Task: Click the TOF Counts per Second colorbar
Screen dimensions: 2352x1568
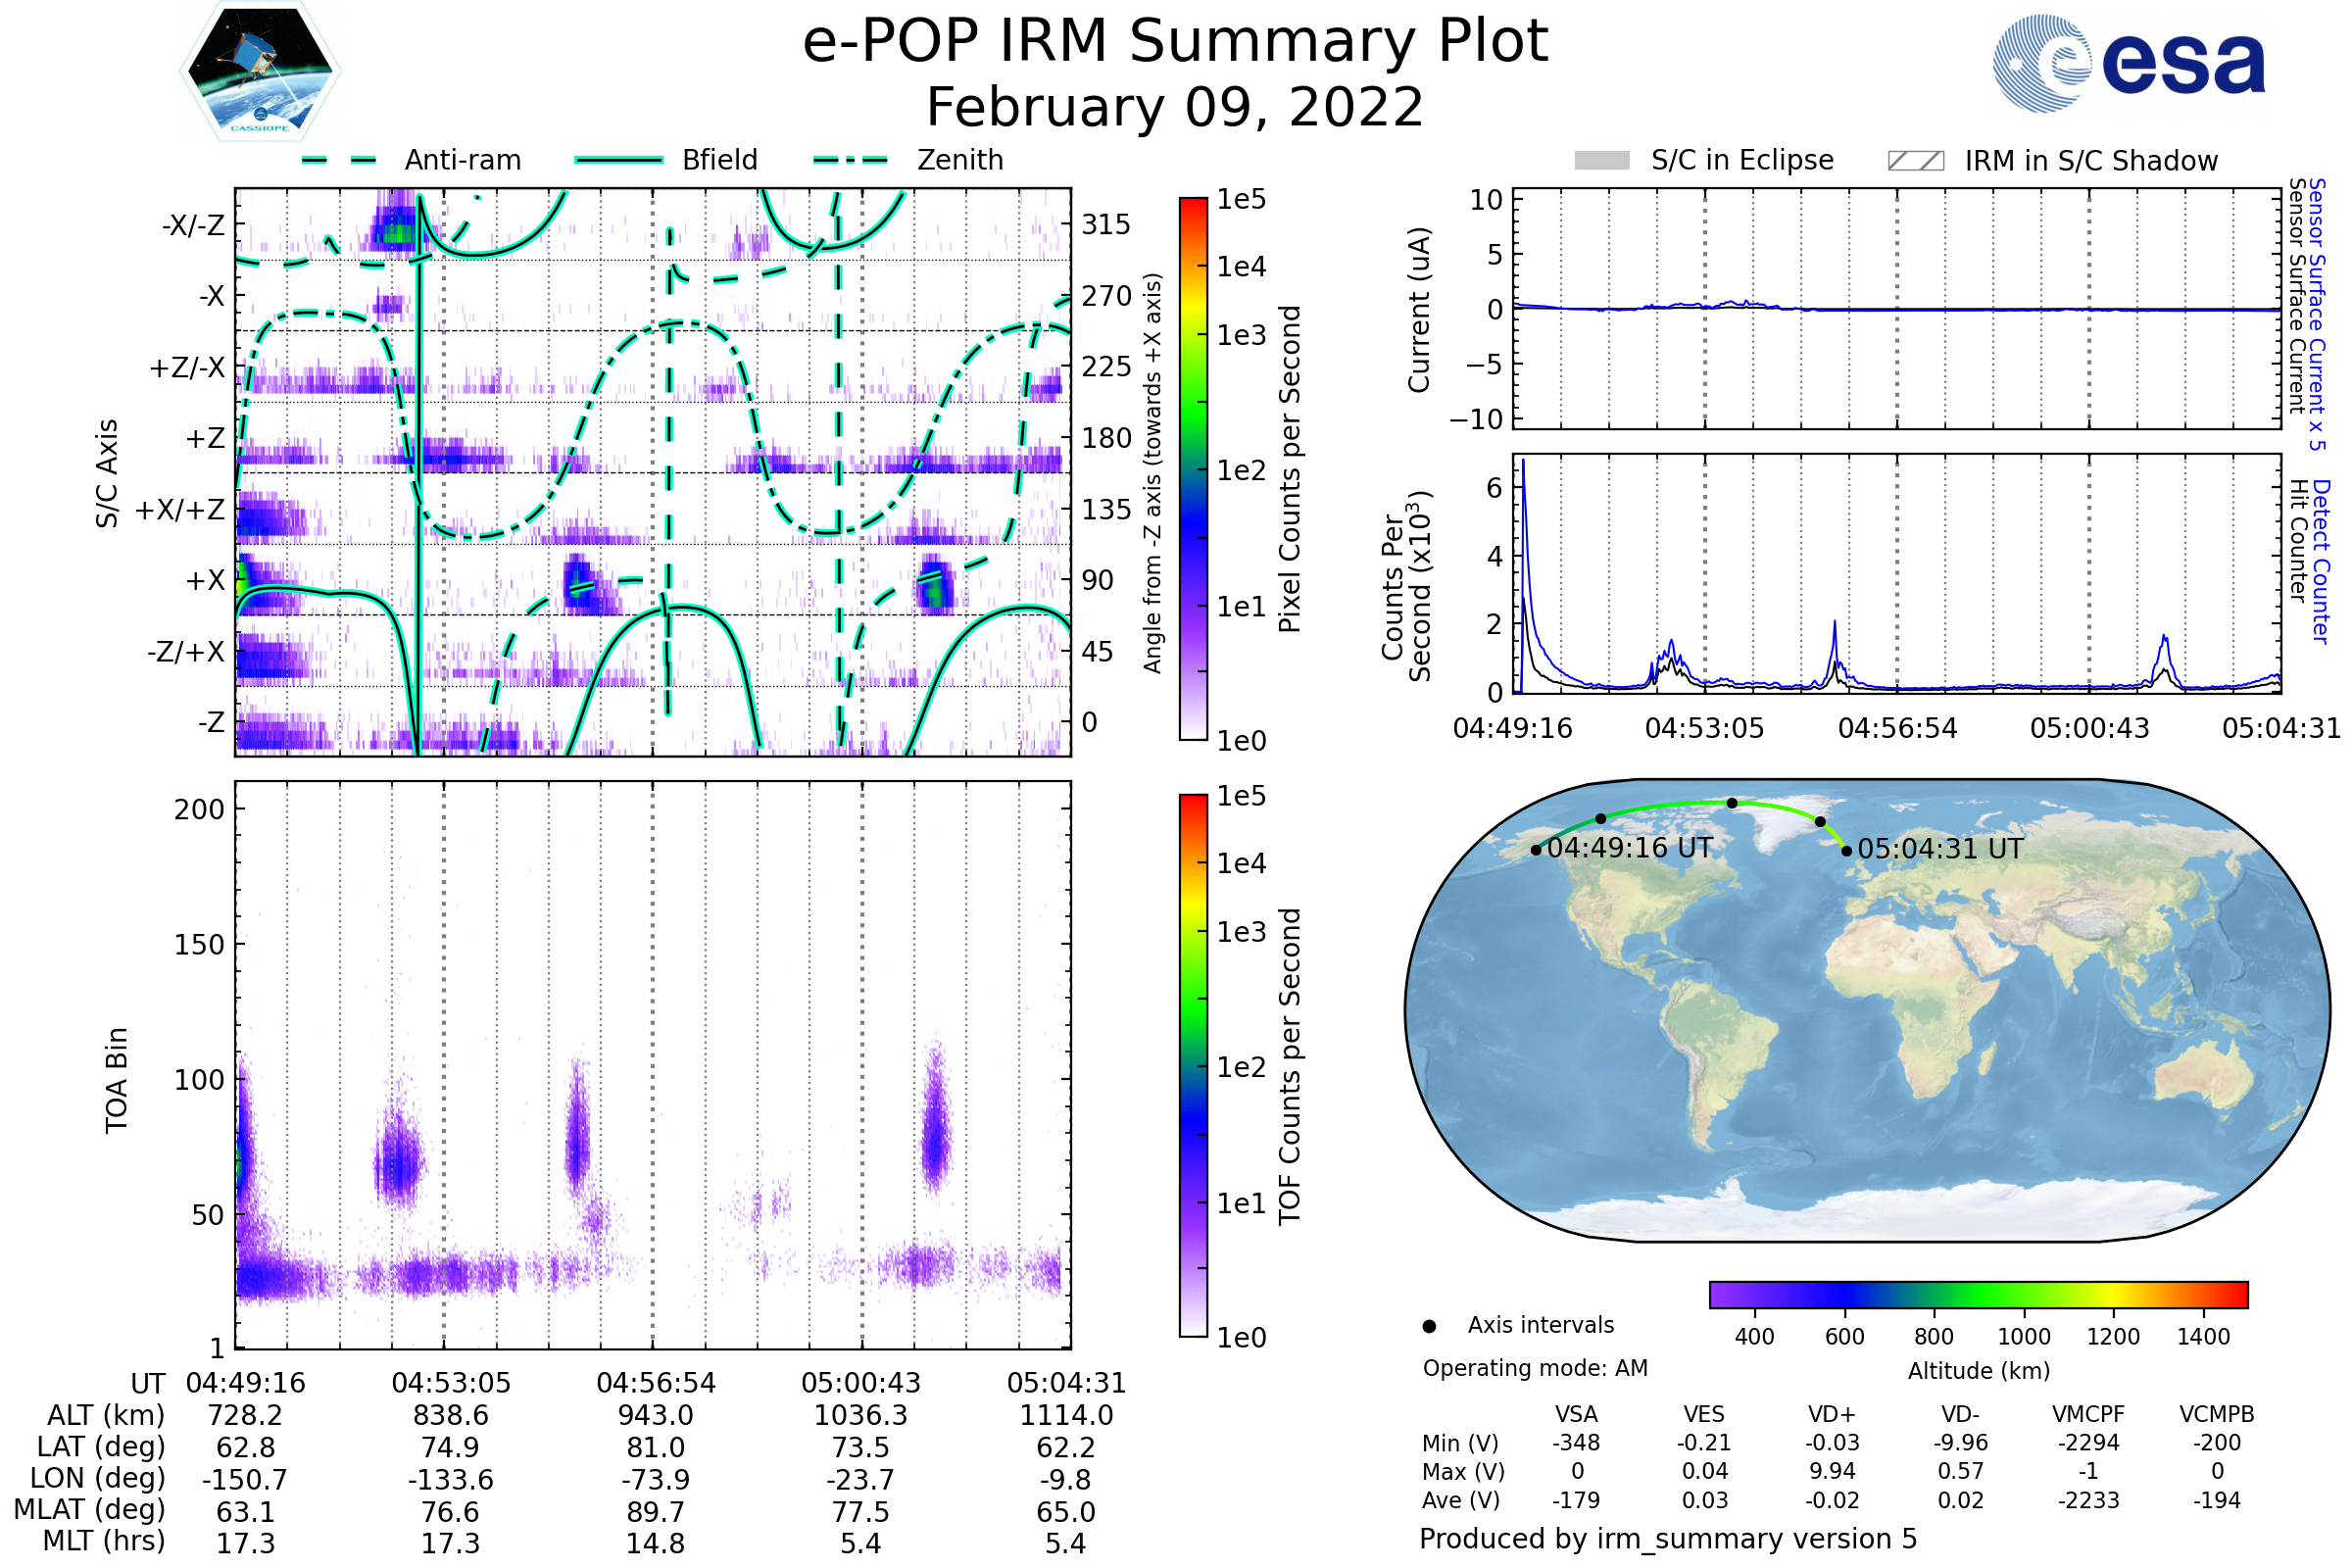Action: (x=1193, y=1065)
